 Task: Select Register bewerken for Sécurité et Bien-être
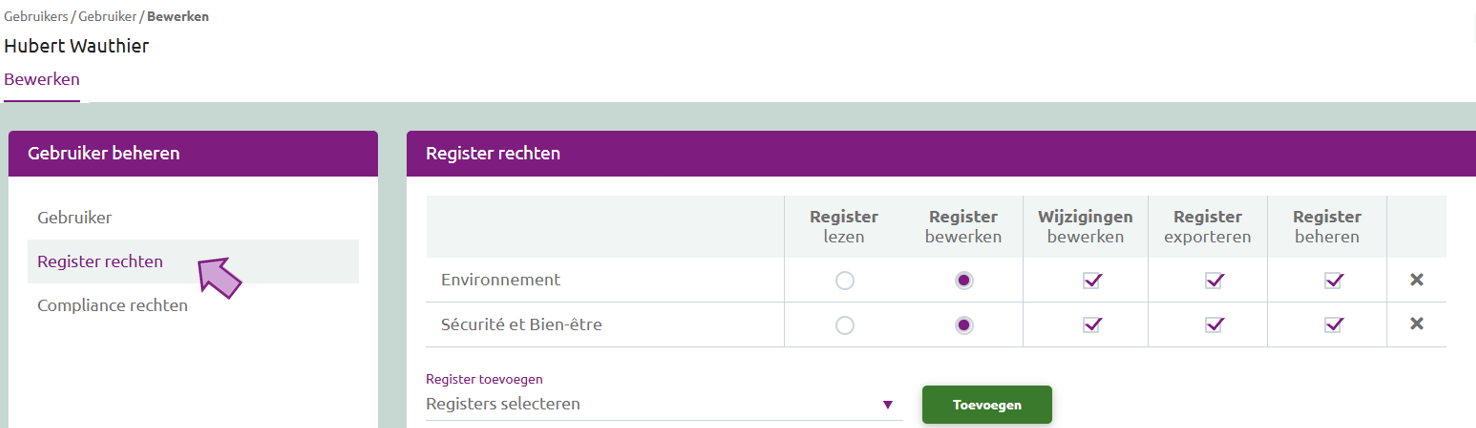click(x=964, y=325)
